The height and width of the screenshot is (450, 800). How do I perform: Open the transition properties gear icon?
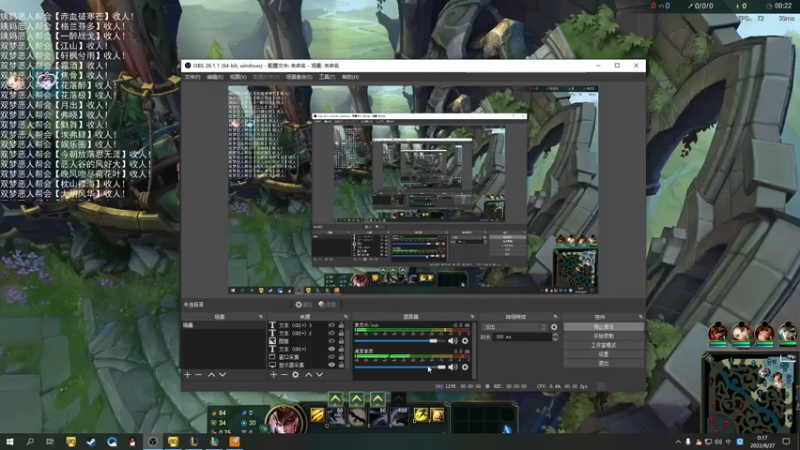[x=554, y=327]
